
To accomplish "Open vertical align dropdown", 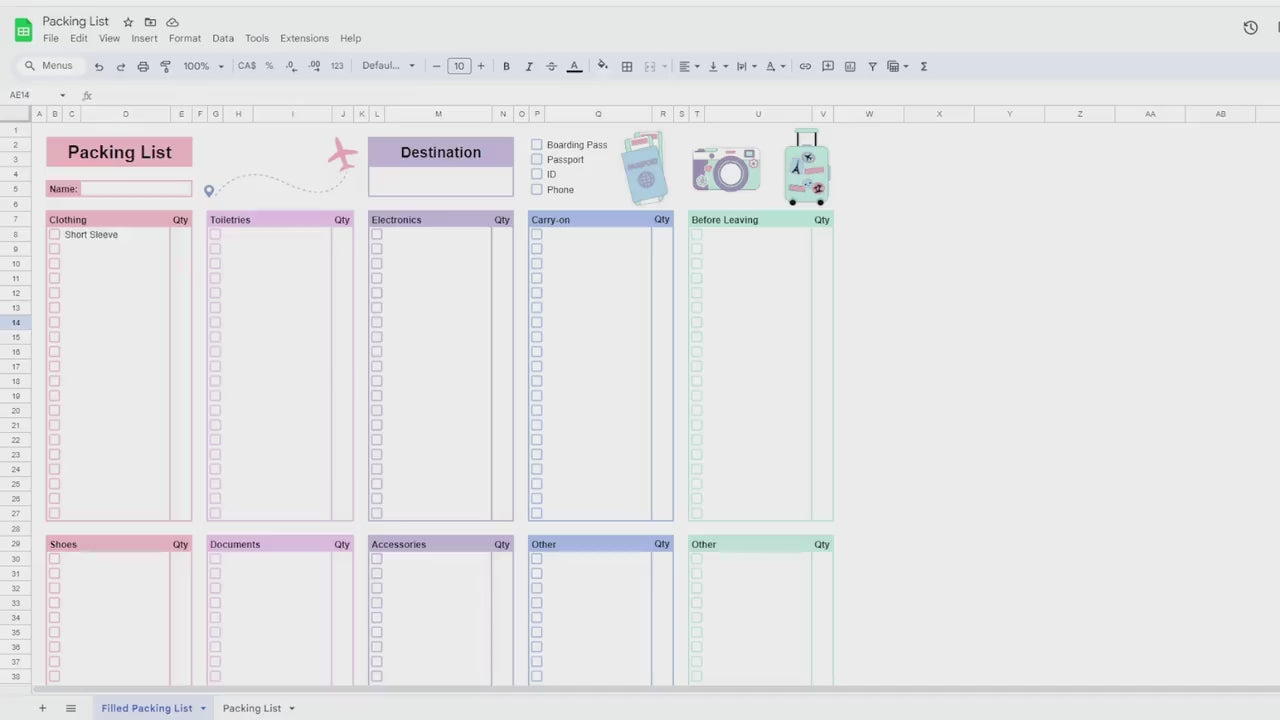I will point(718,66).
